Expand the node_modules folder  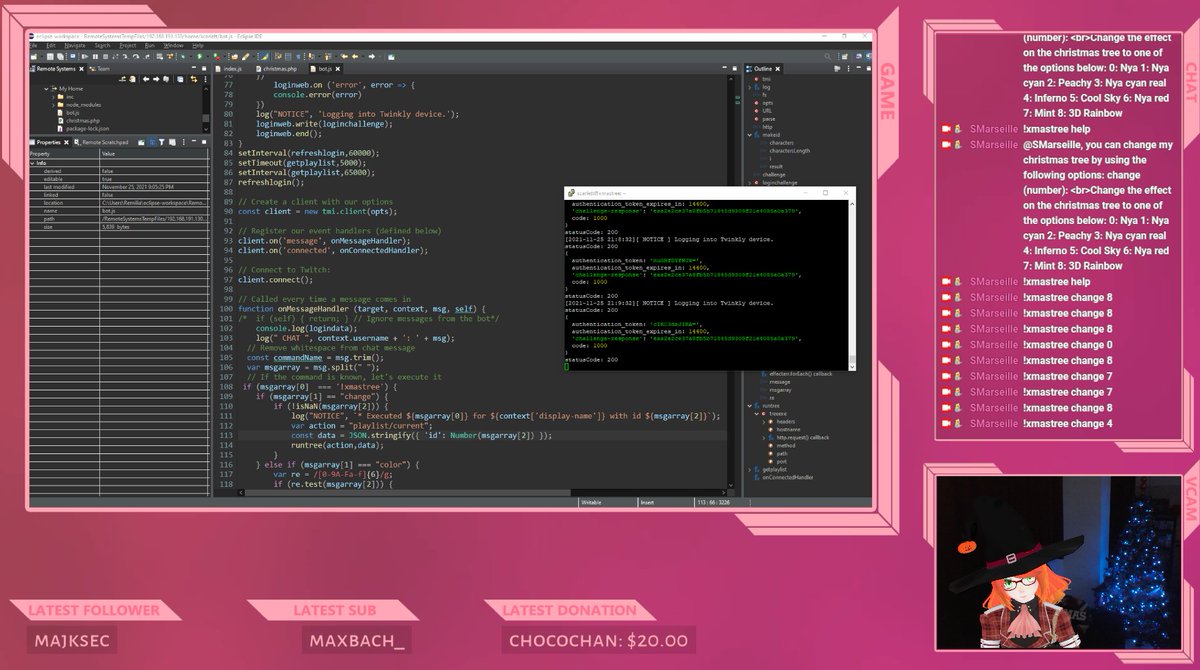click(x=53, y=105)
